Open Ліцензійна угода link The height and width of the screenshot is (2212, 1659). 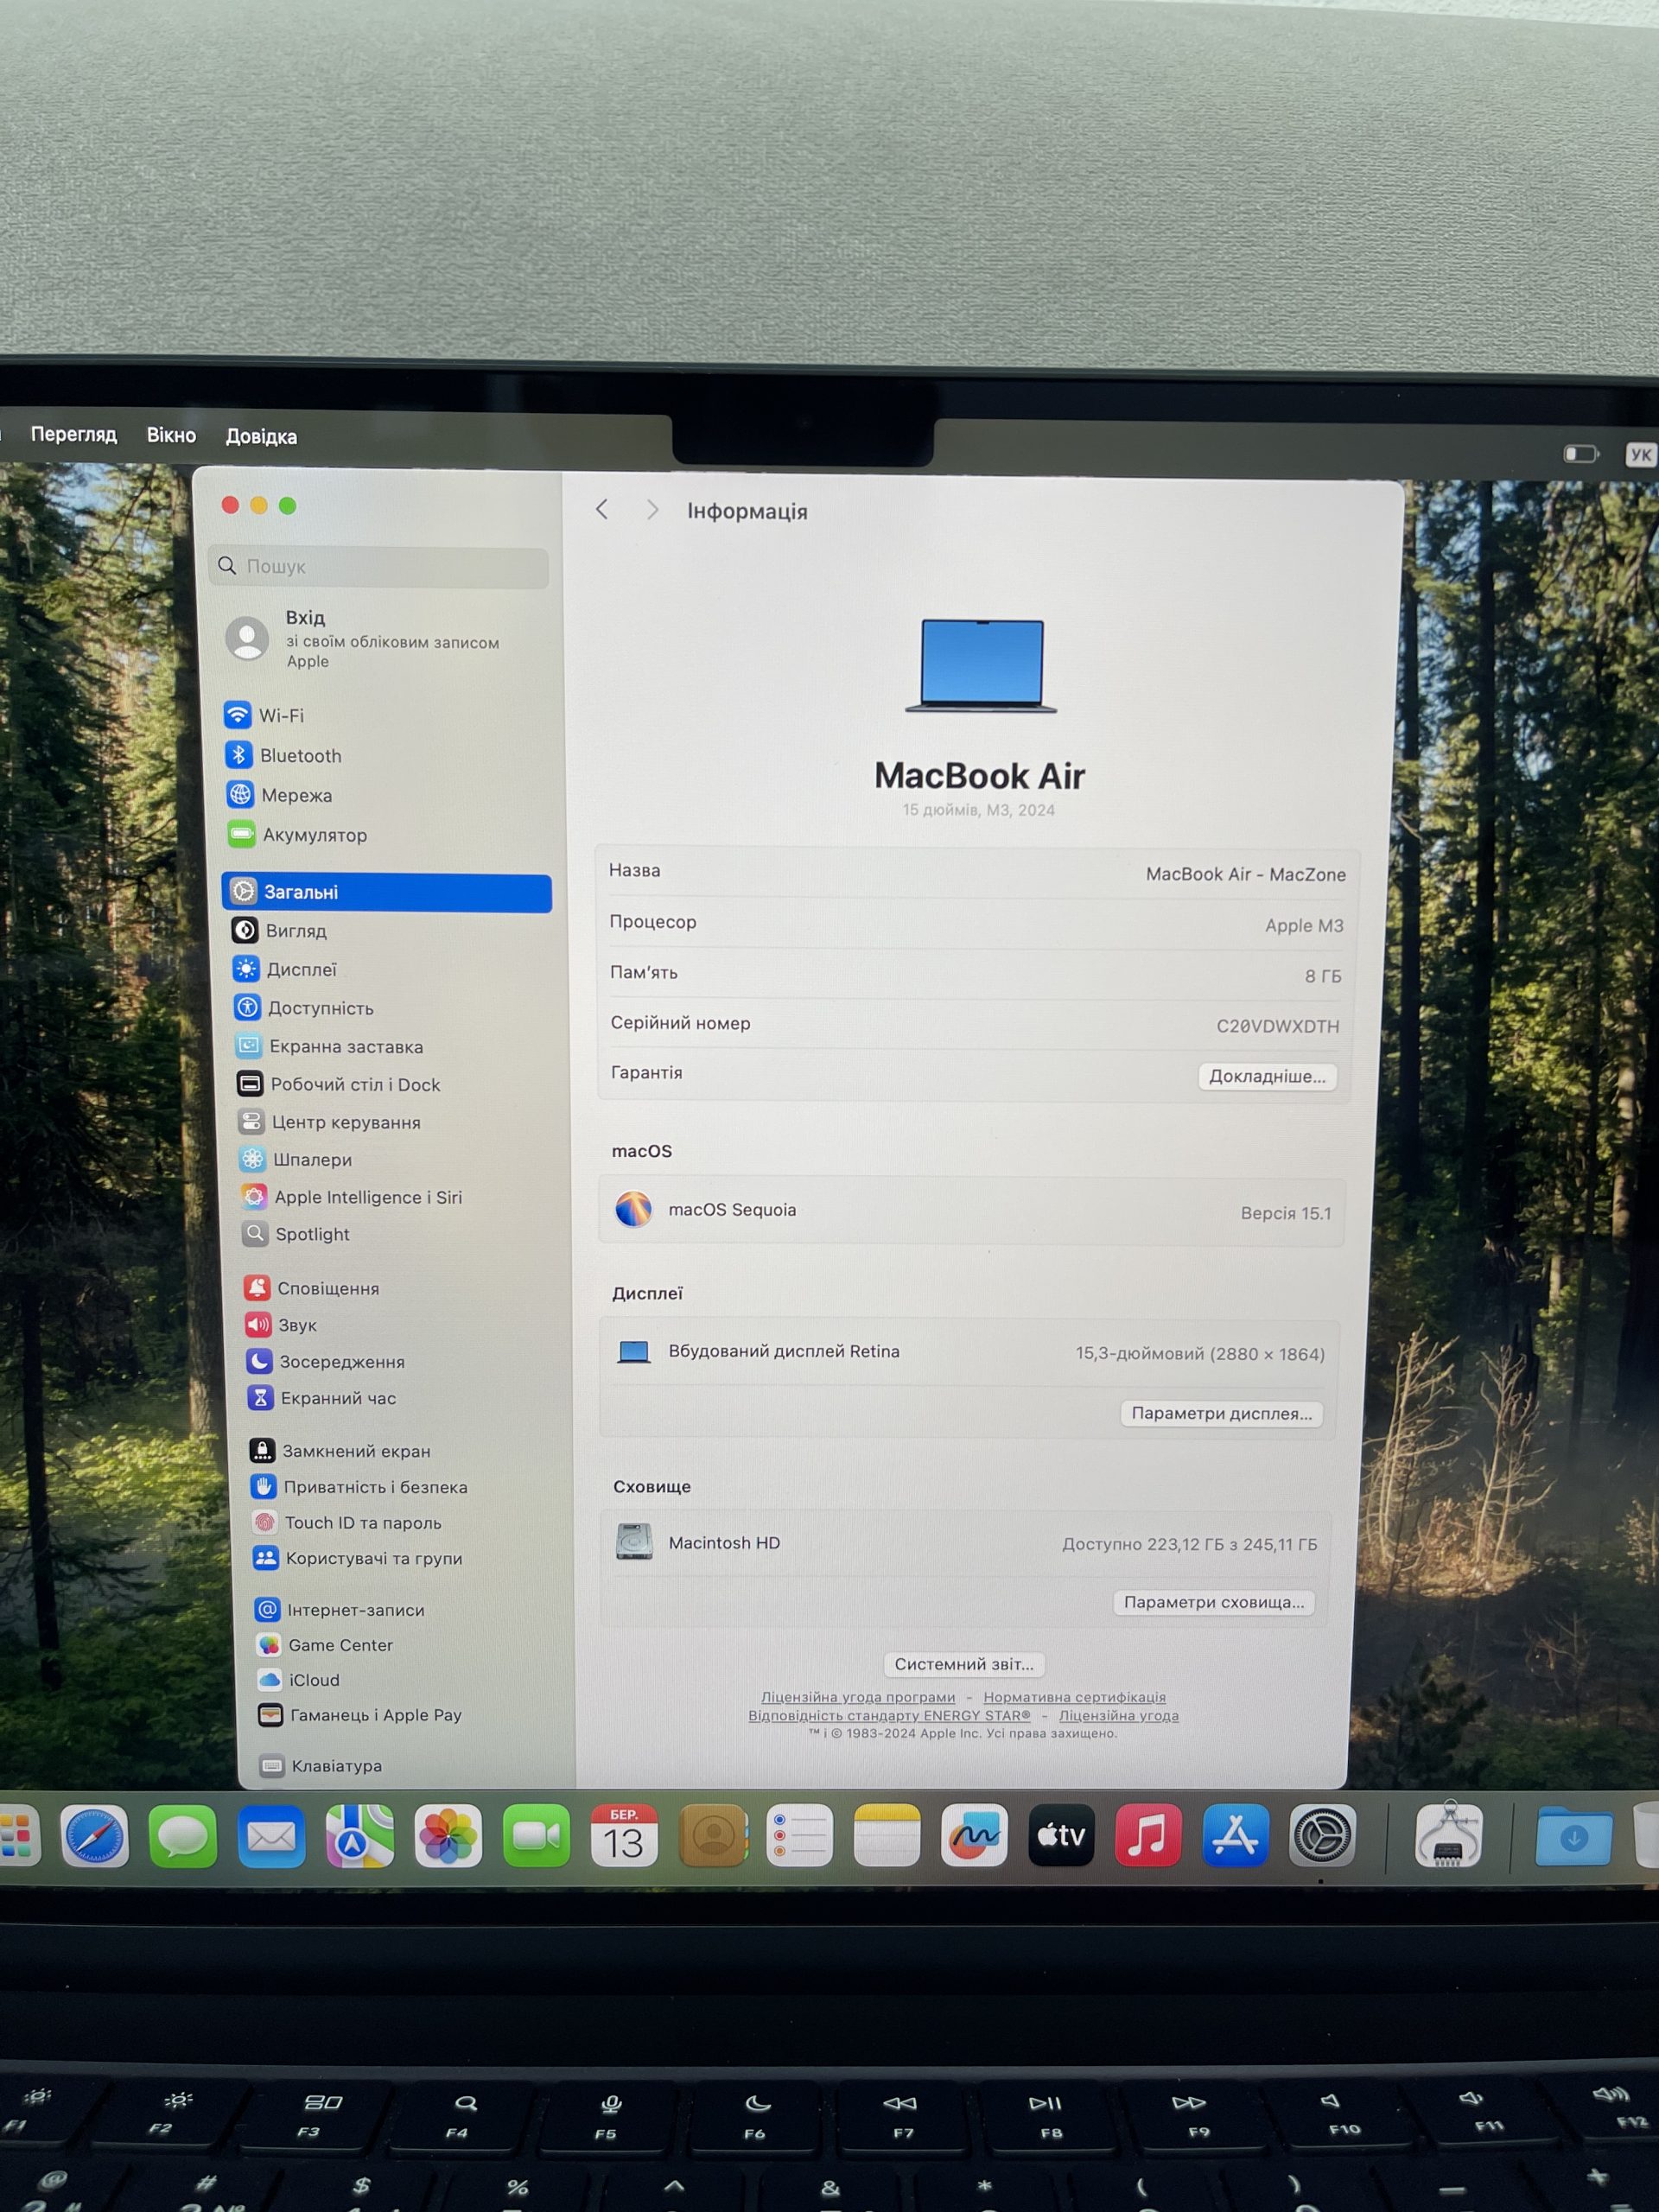1118,1715
